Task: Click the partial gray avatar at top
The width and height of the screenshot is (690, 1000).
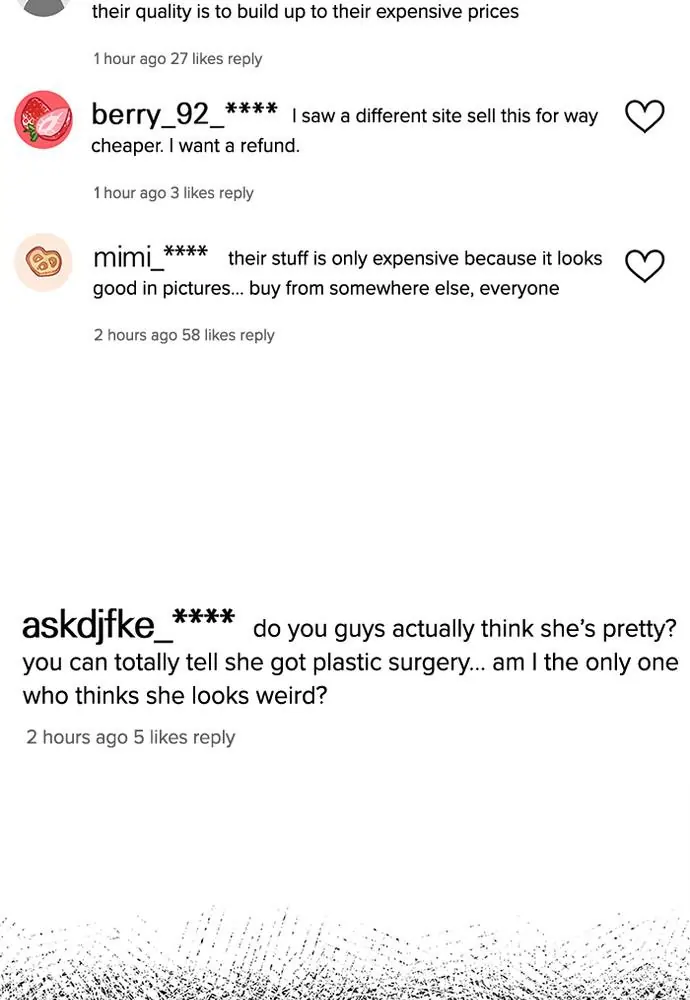Action: click(43, 6)
